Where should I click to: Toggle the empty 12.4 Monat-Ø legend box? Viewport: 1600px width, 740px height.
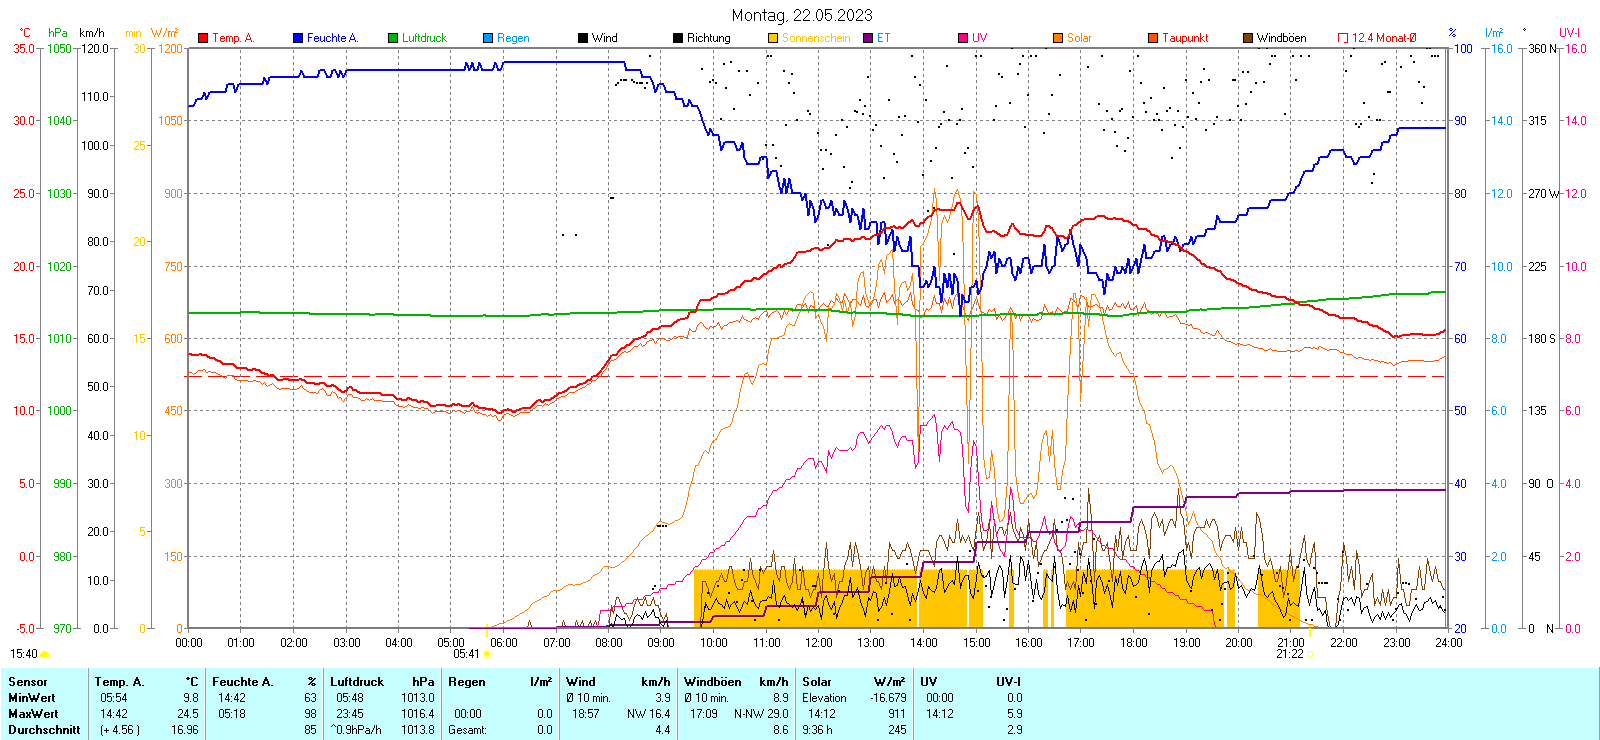pos(1343,38)
